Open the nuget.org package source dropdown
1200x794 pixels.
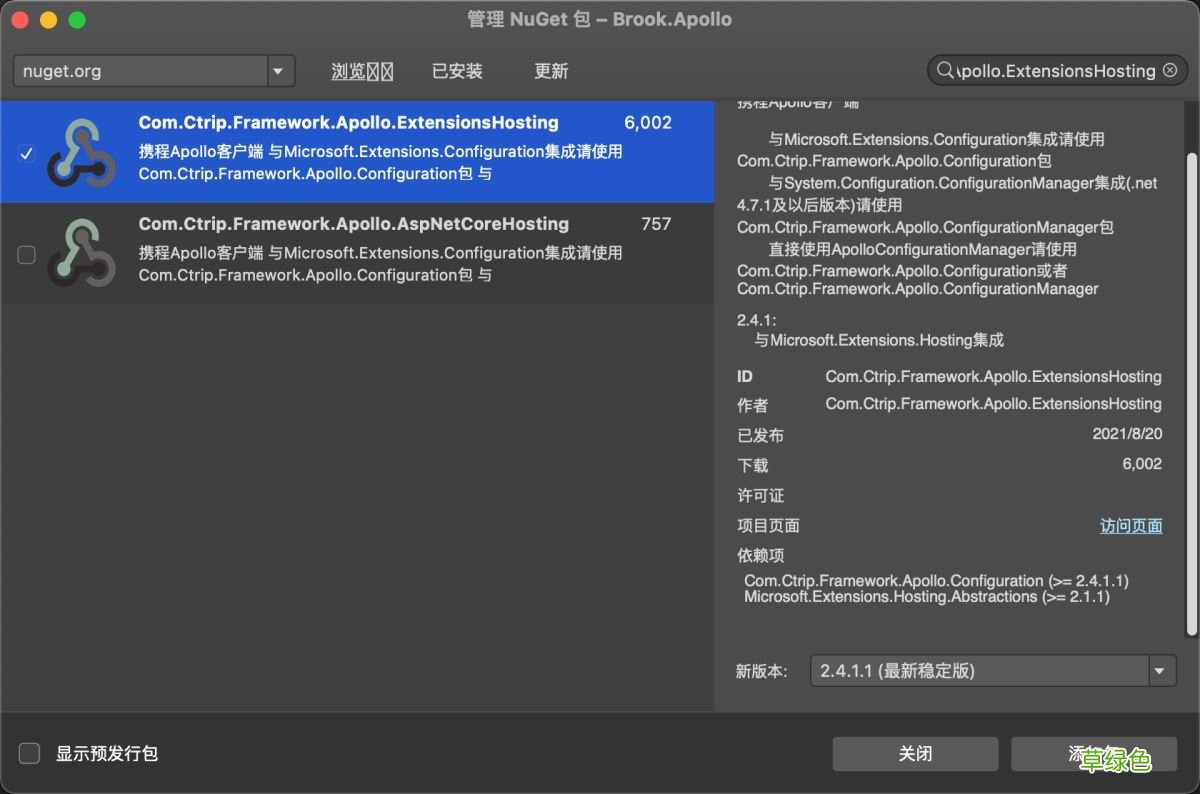[281, 70]
